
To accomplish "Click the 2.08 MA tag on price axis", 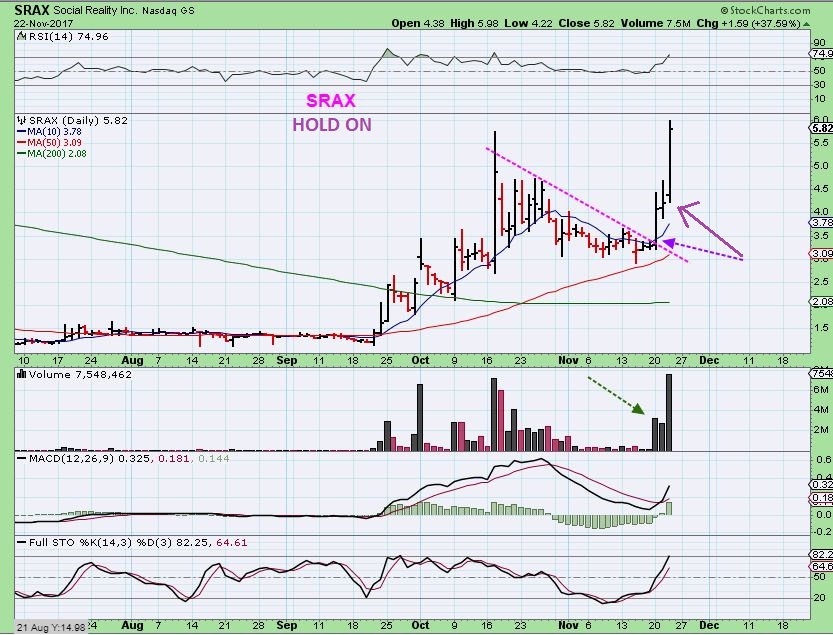I will click(x=822, y=301).
